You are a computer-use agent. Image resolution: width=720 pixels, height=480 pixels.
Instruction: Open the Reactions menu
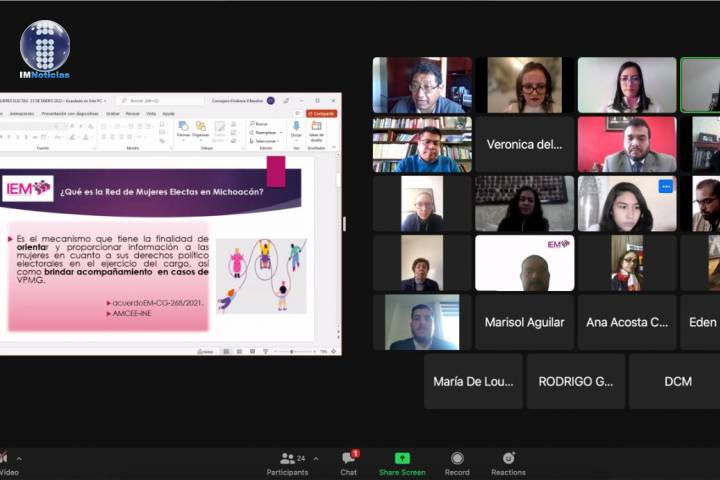[508, 463]
